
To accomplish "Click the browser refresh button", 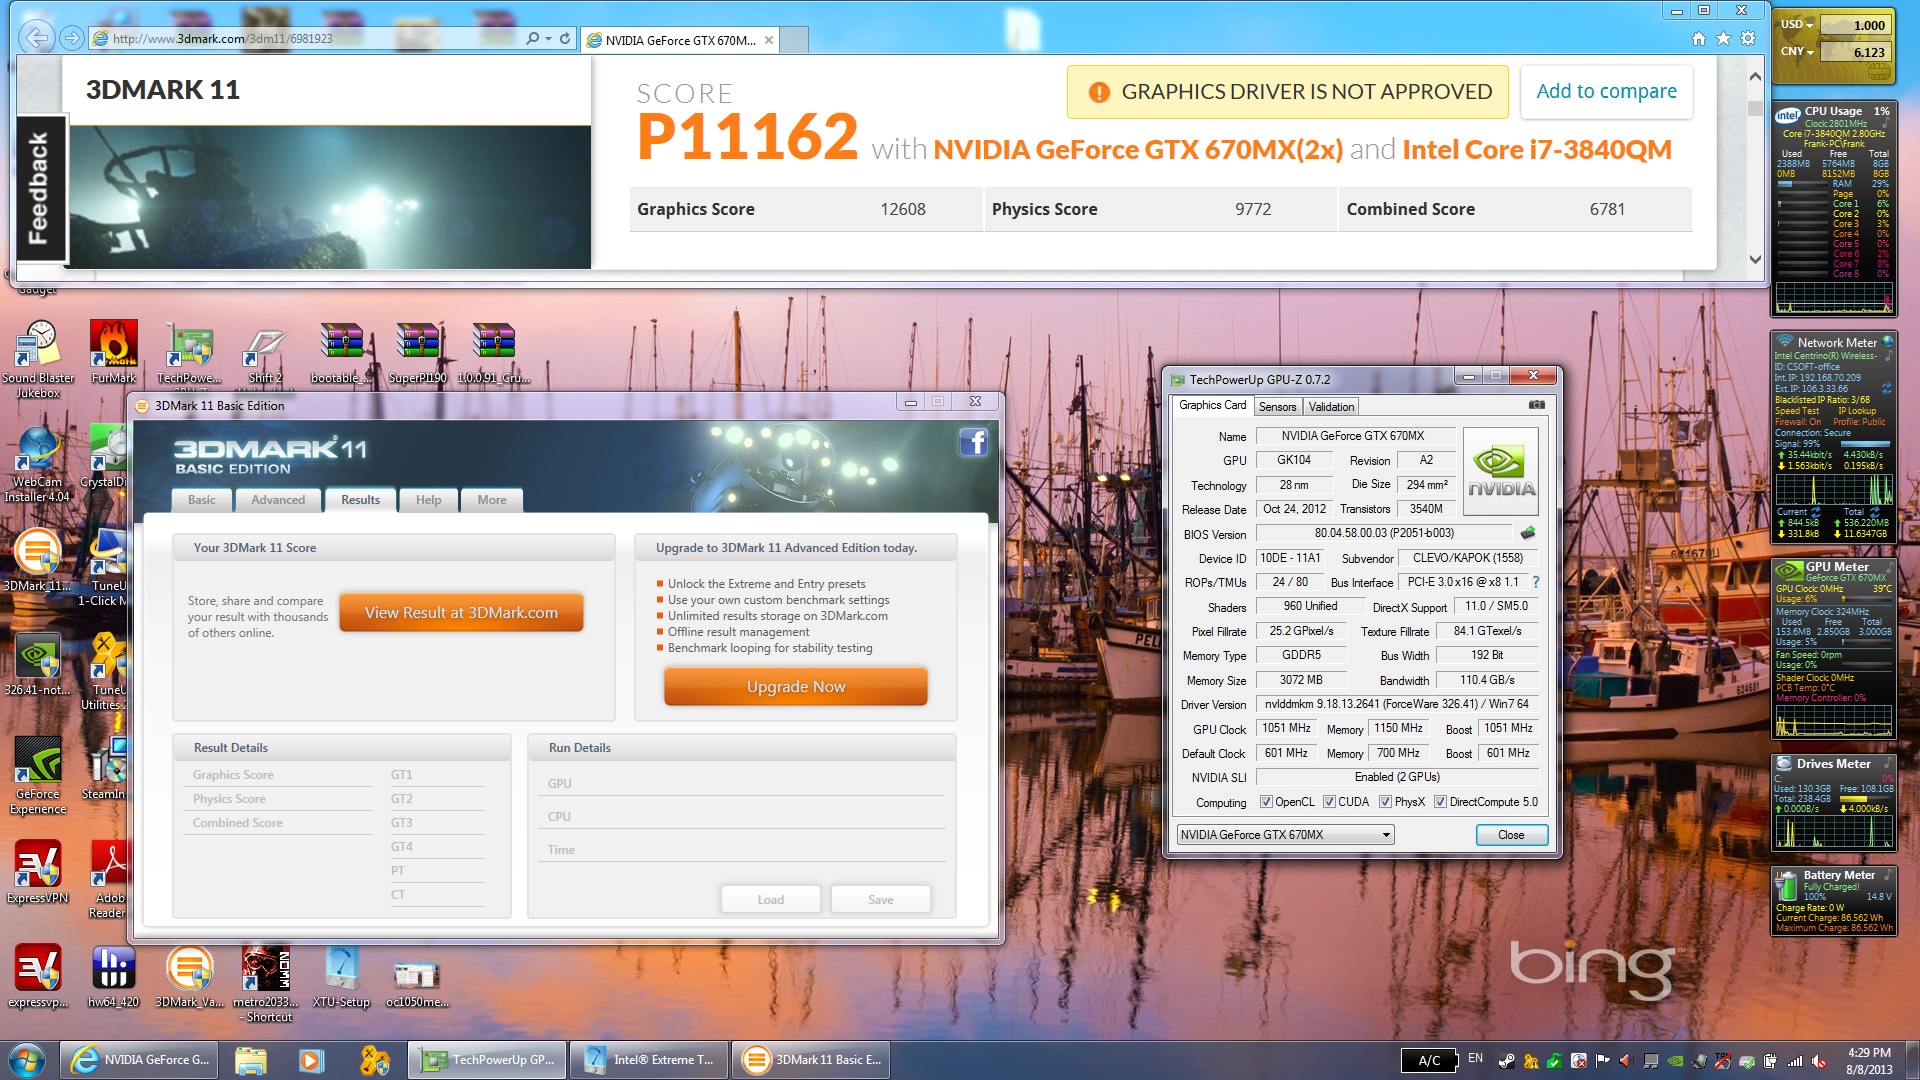I will click(x=565, y=39).
